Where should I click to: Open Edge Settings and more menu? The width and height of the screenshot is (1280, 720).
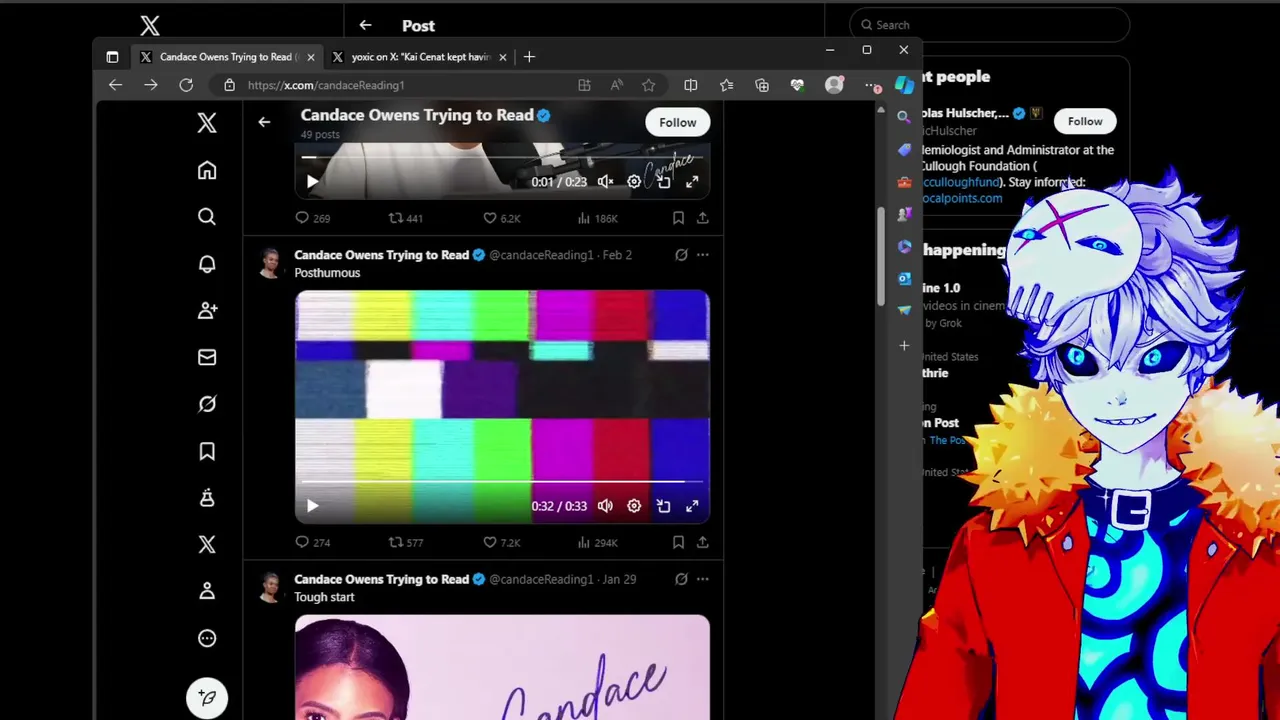[x=873, y=85]
